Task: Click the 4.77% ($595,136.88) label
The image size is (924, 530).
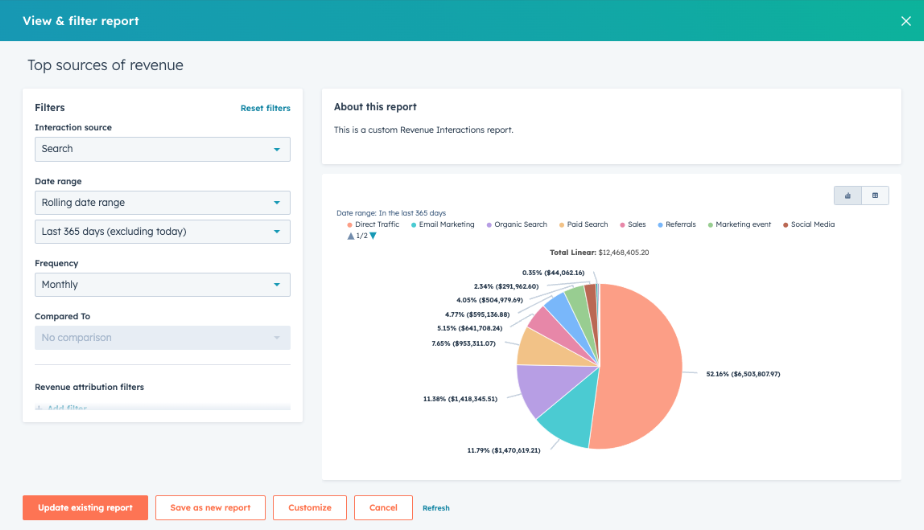Action: 477,315
